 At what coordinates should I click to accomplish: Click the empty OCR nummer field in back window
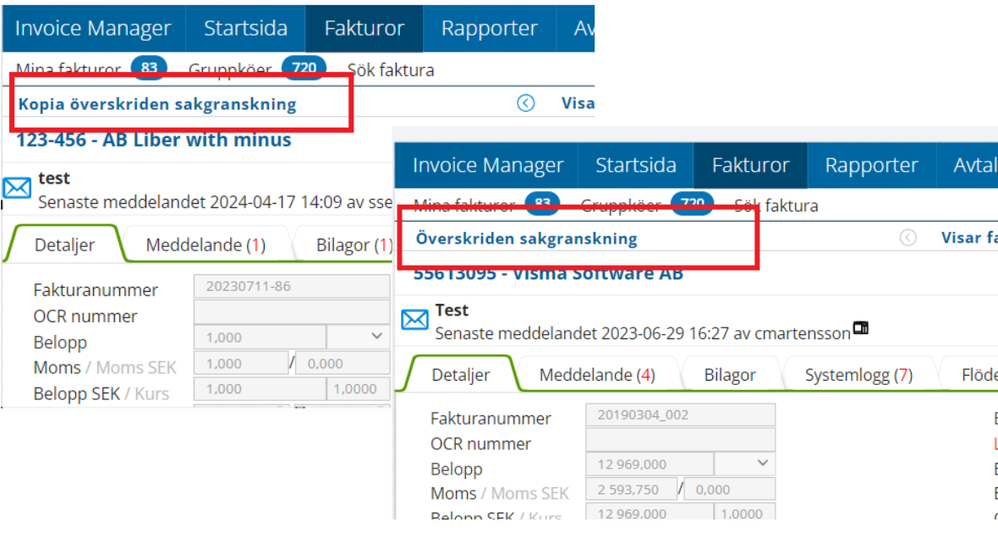(x=292, y=312)
